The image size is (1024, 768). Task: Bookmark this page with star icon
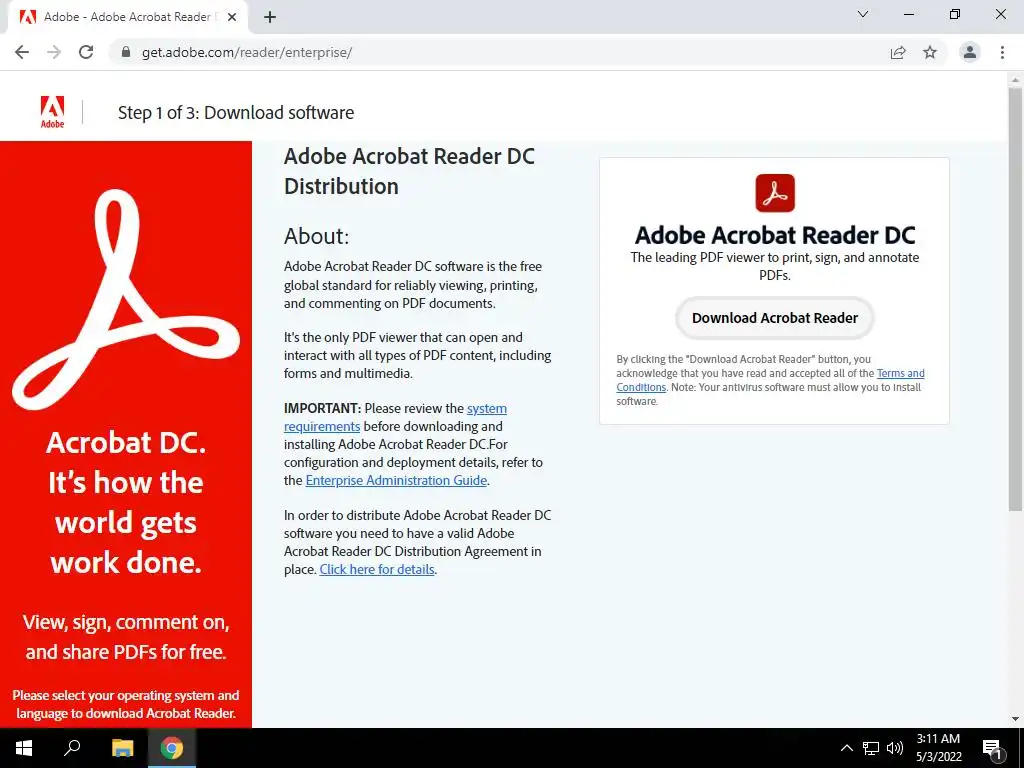click(x=930, y=52)
